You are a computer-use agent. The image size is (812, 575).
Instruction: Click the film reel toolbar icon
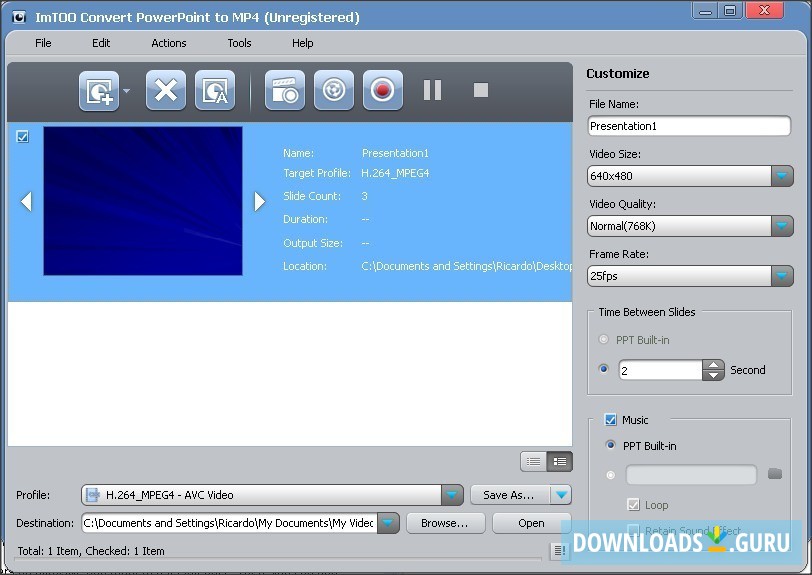[334, 91]
